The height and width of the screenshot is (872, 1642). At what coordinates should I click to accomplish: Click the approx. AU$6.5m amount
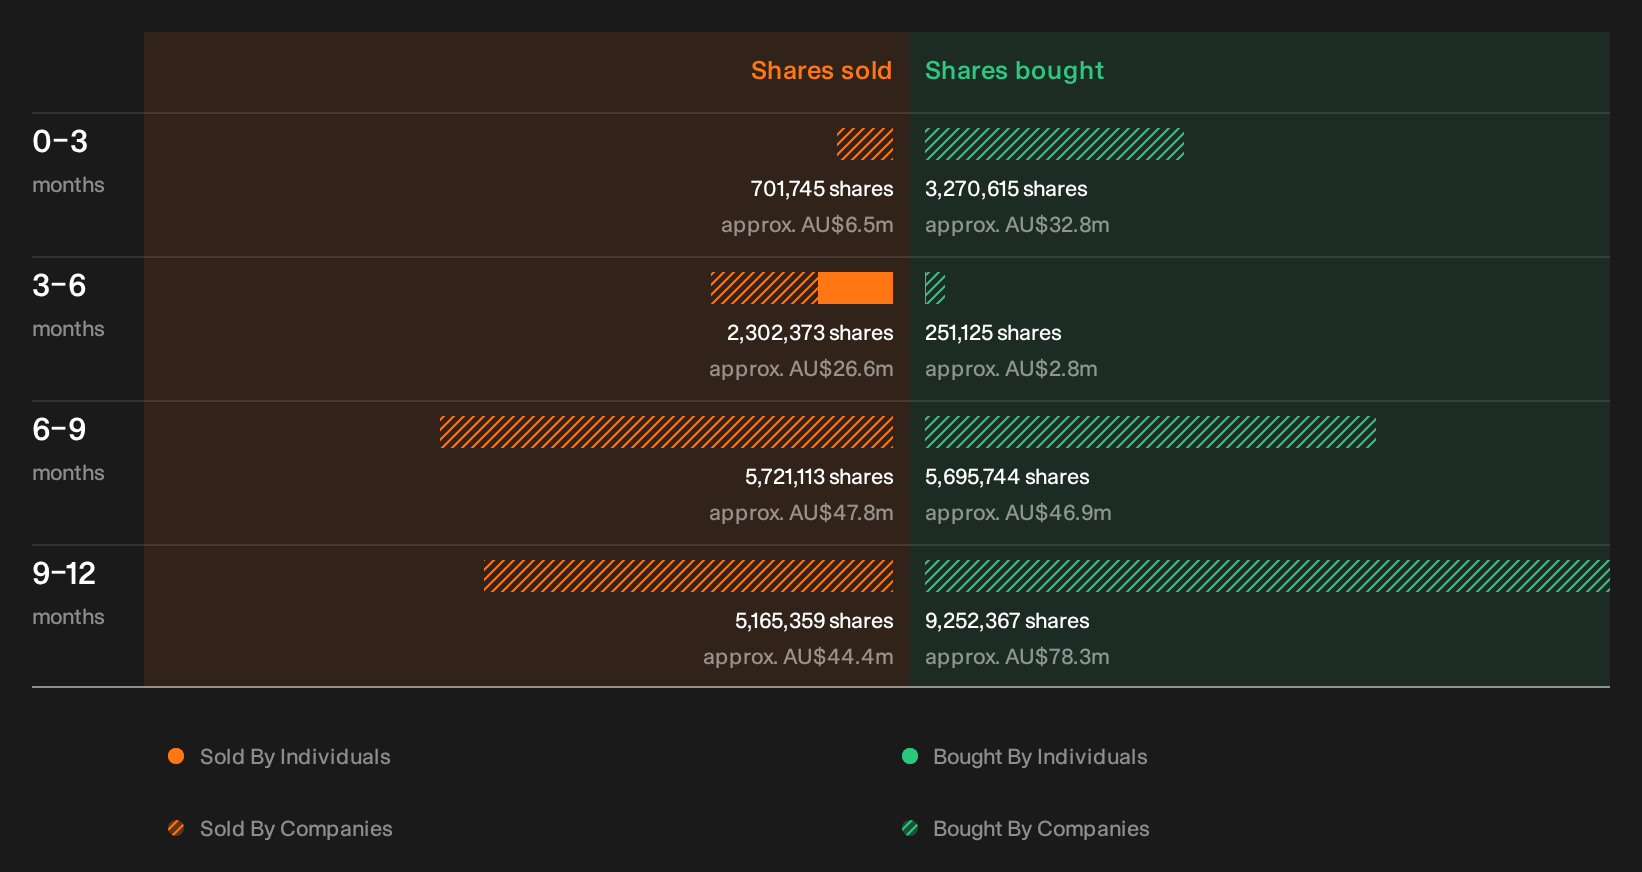807,225
